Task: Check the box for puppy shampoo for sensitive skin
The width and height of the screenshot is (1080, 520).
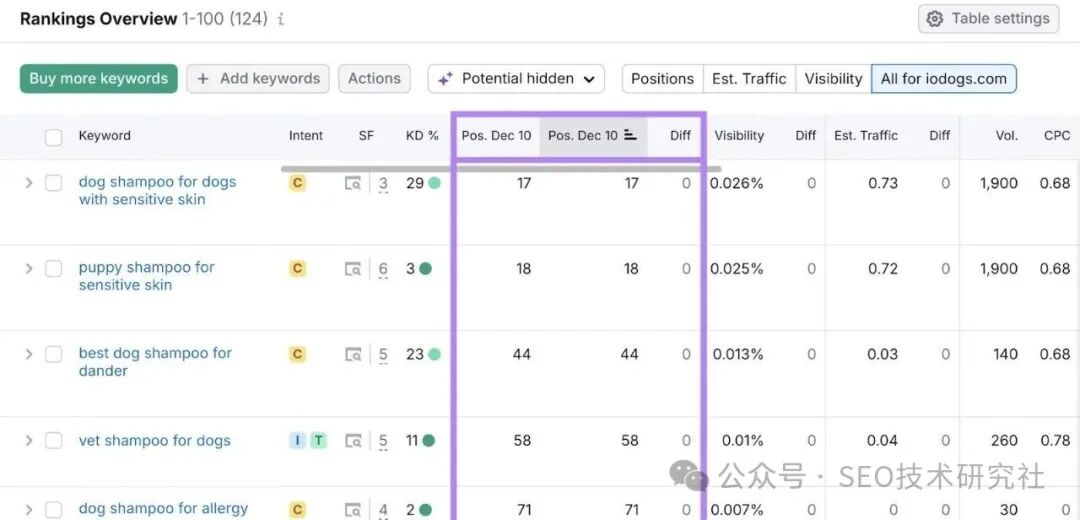Action: (54, 269)
